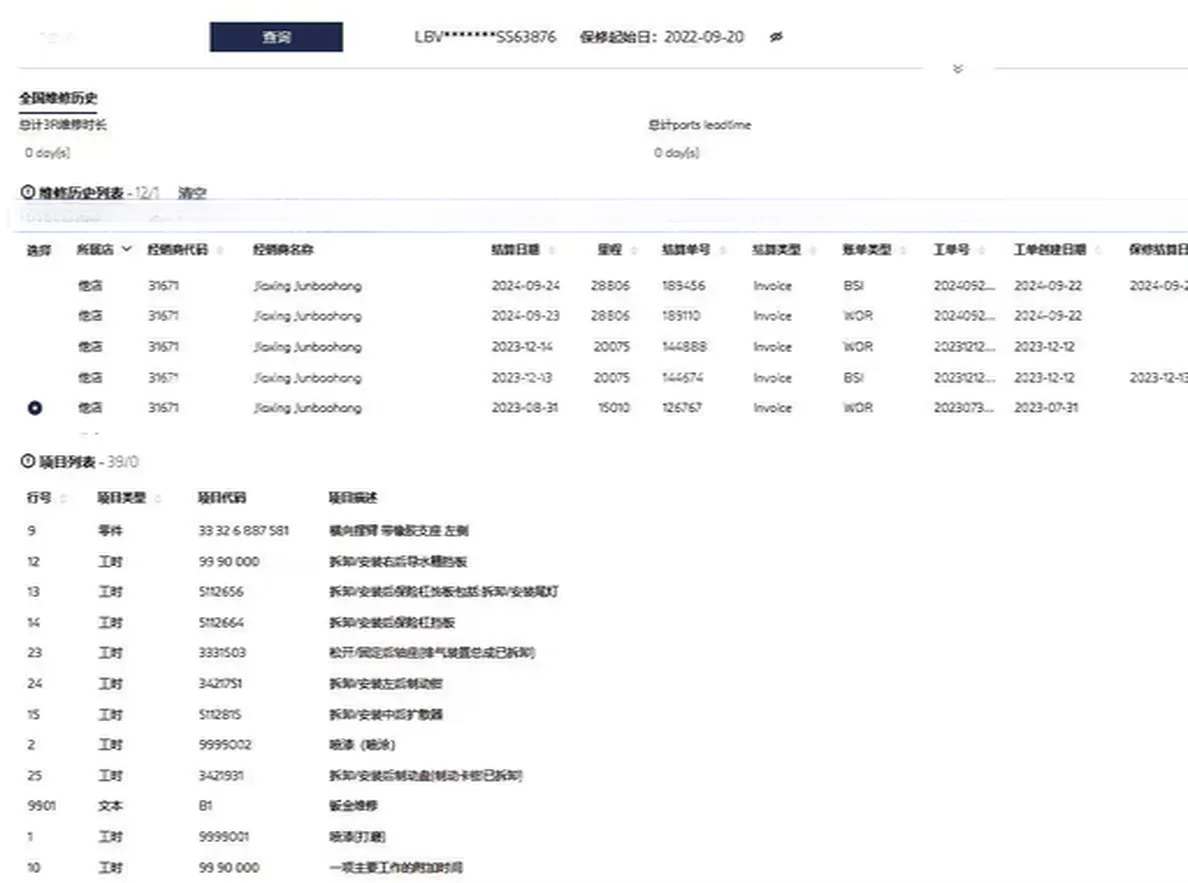Select the radio button for the 2023-08-31 record
The image size is (1188, 883).
(36, 408)
